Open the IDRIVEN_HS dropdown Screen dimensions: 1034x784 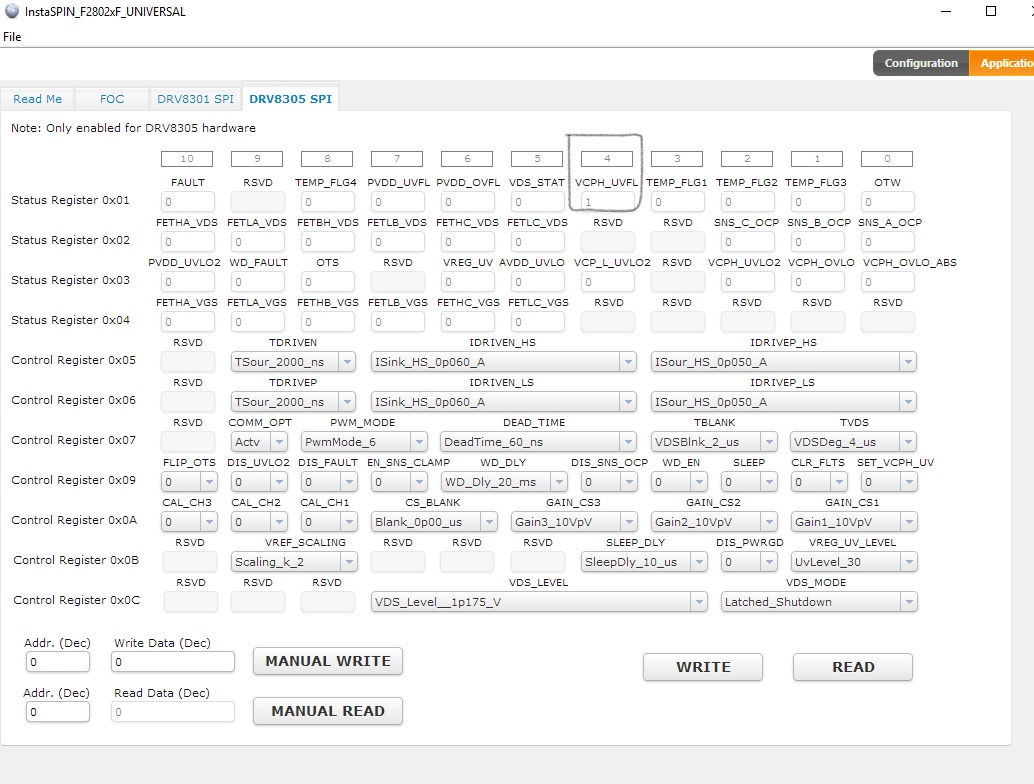[504, 362]
